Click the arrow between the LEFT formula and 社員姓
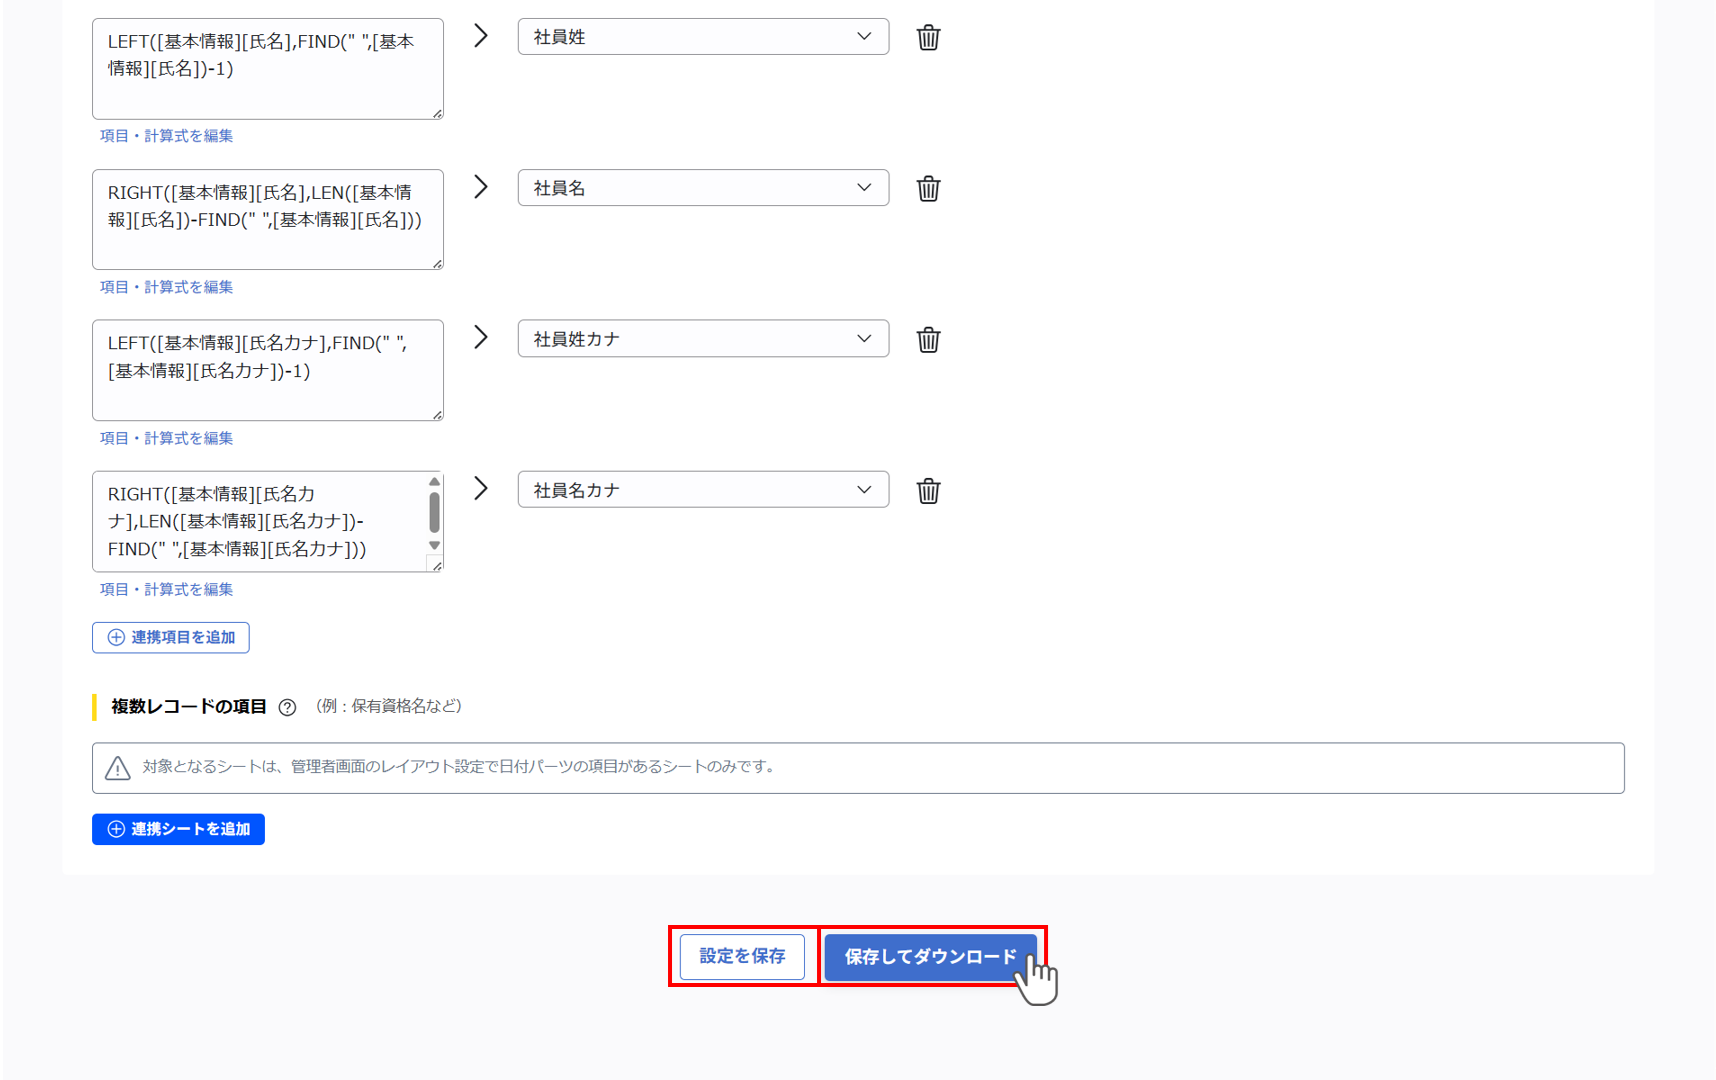Screen dimensions: 1716x1080 coord(481,35)
